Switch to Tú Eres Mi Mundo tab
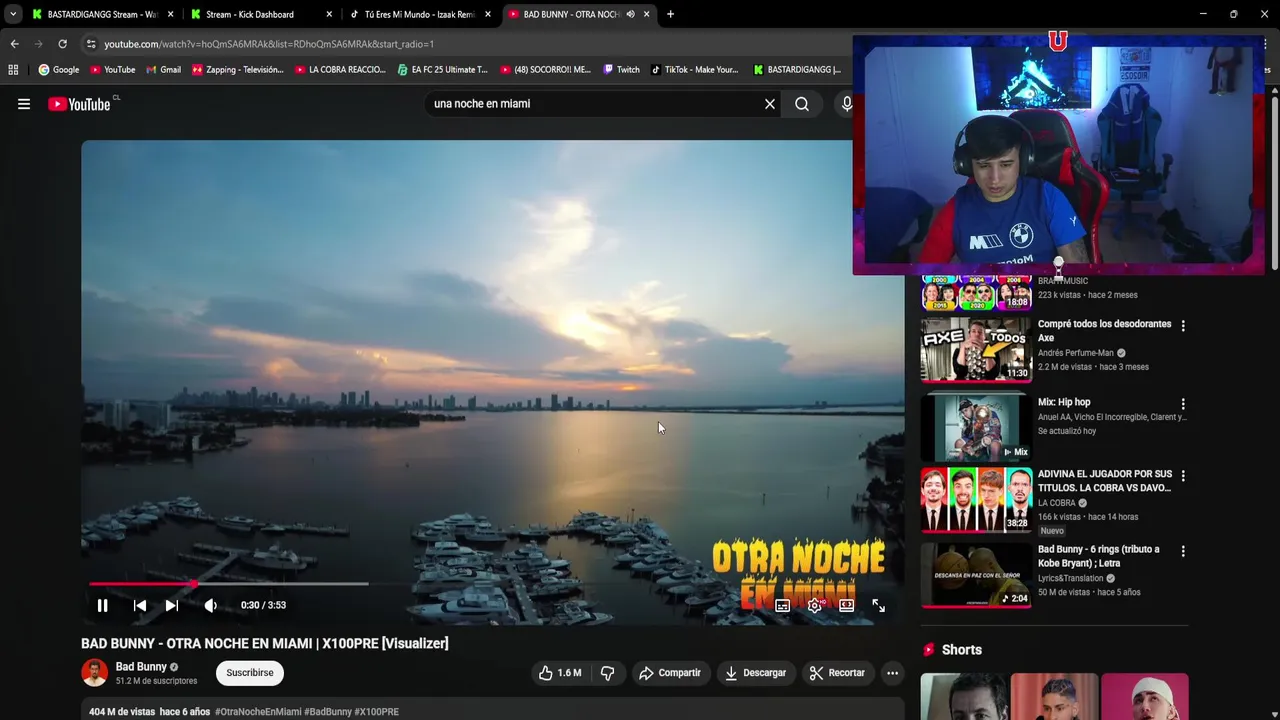 coord(418,14)
